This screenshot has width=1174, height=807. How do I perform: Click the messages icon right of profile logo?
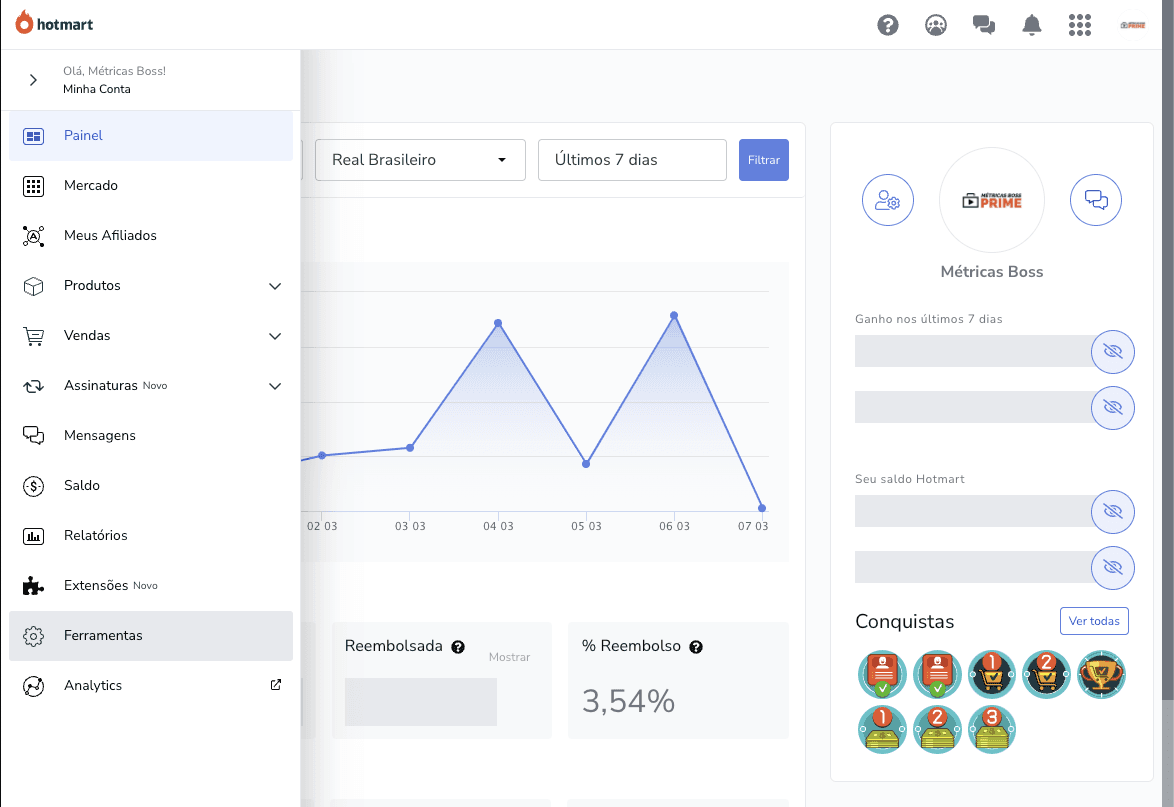tap(1096, 200)
